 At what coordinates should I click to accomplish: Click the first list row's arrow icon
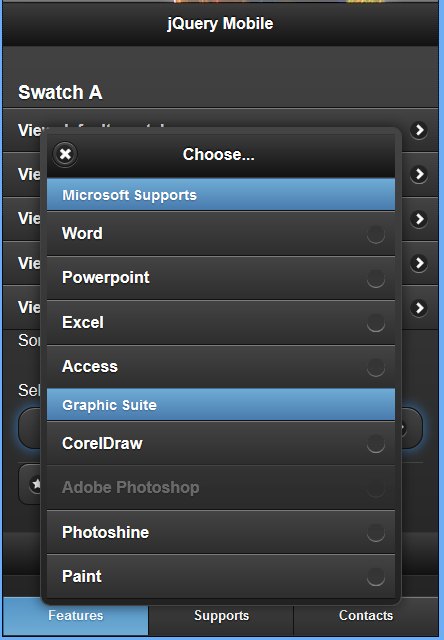(419, 130)
